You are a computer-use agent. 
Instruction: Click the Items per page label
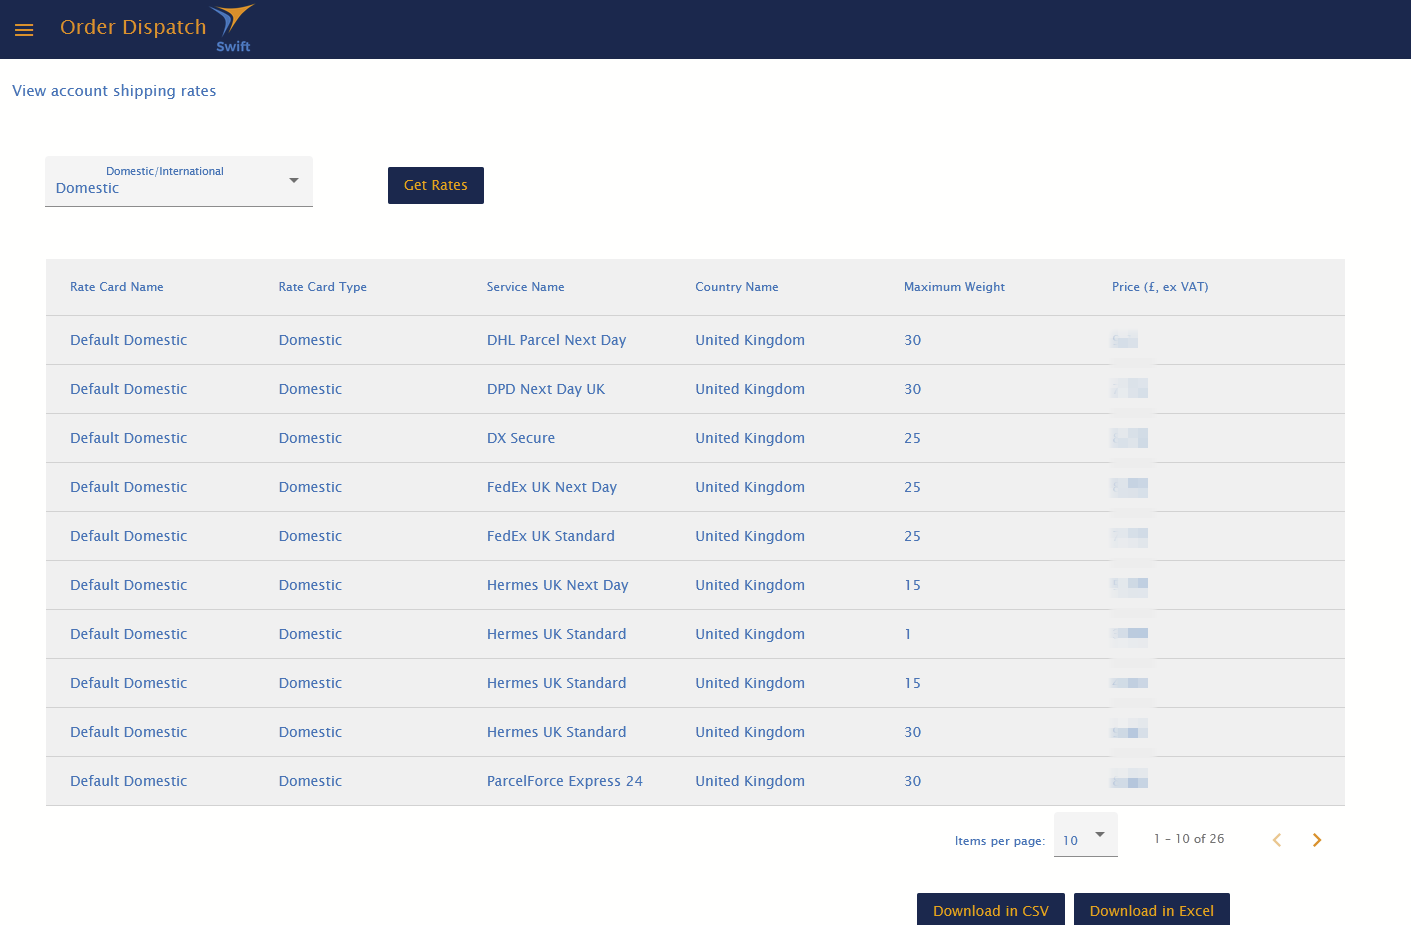[x=1000, y=841]
